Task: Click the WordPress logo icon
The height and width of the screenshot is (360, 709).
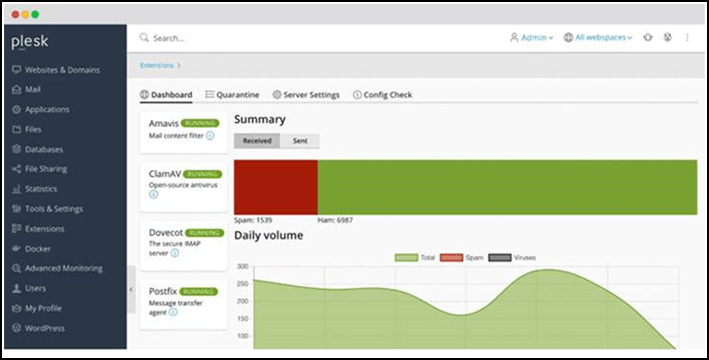Action: click(17, 328)
